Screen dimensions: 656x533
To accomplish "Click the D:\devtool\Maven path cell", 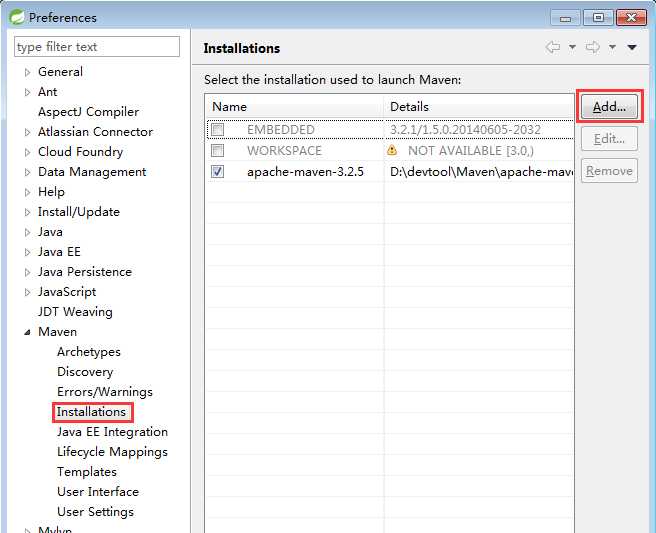I will (482, 172).
